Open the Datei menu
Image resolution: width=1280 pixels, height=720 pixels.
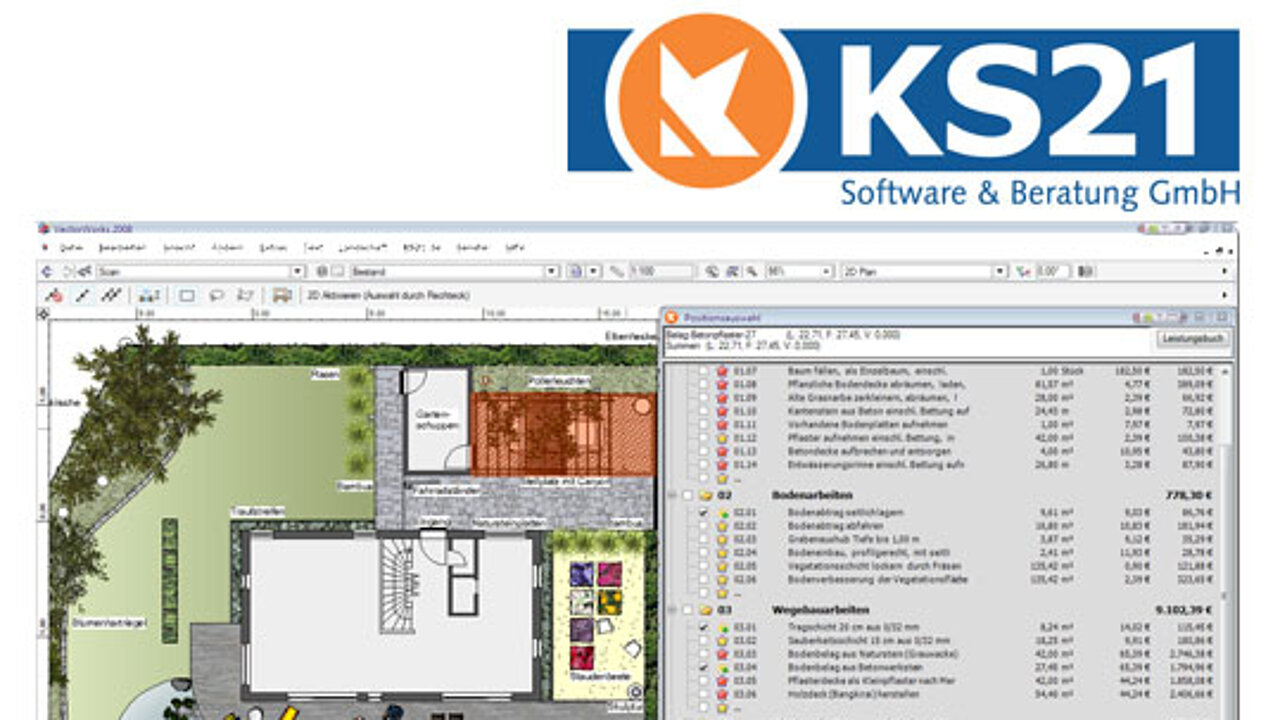[71, 247]
